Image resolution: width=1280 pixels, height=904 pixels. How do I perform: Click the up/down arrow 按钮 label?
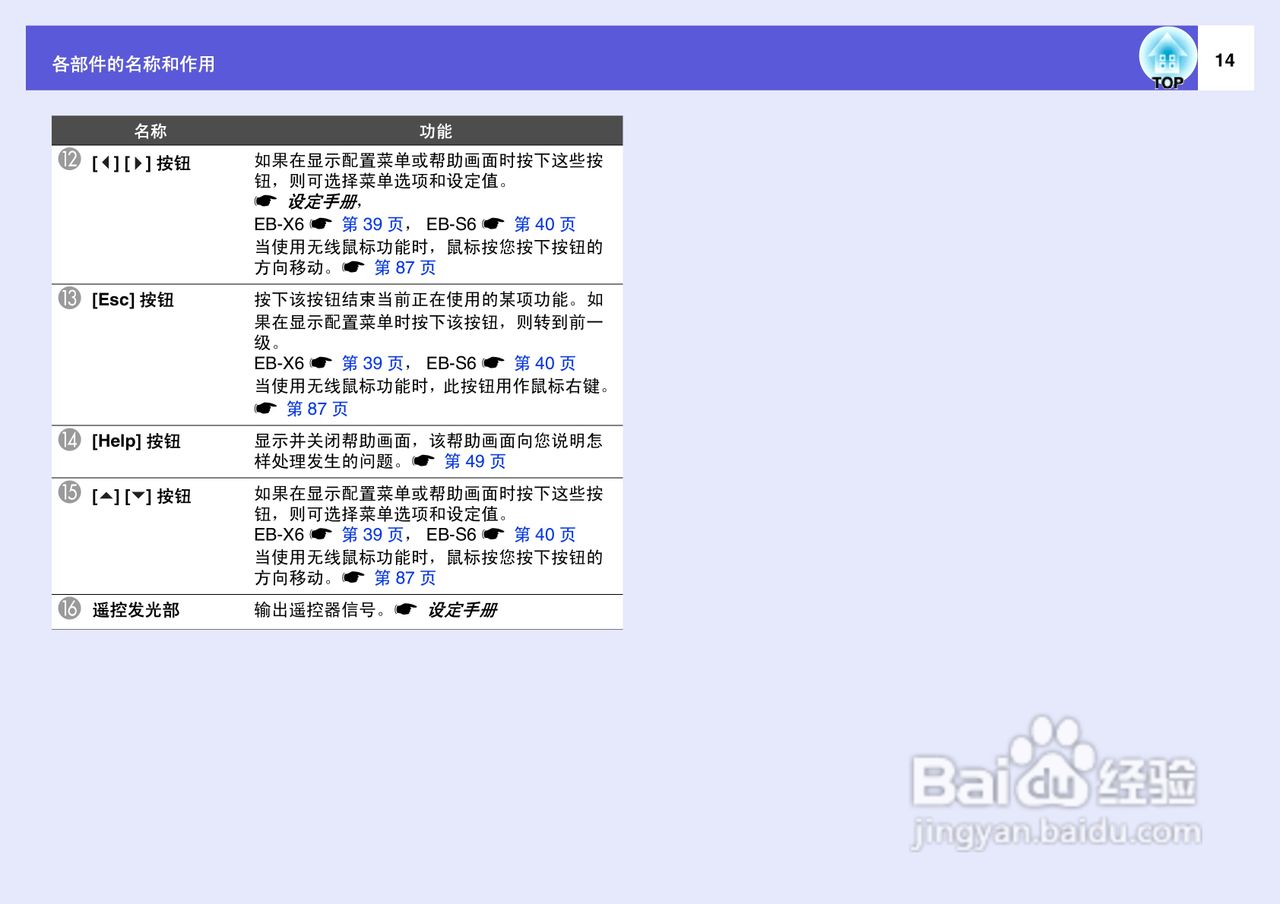coord(141,496)
